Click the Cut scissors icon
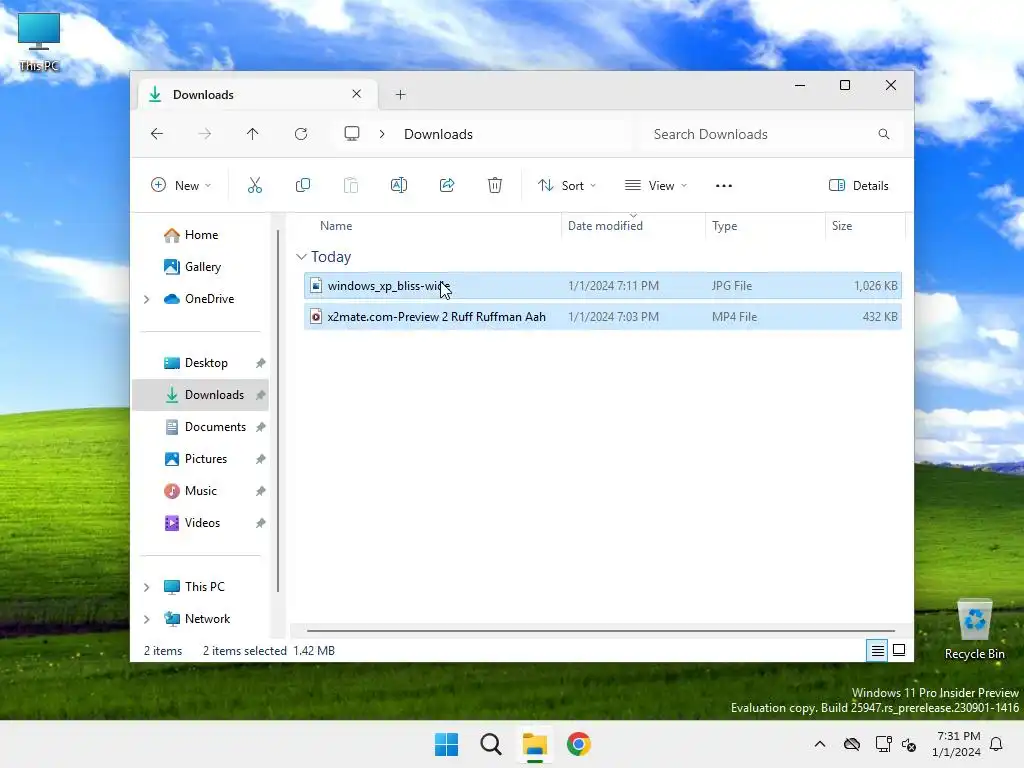The image size is (1024, 768). tap(255, 185)
